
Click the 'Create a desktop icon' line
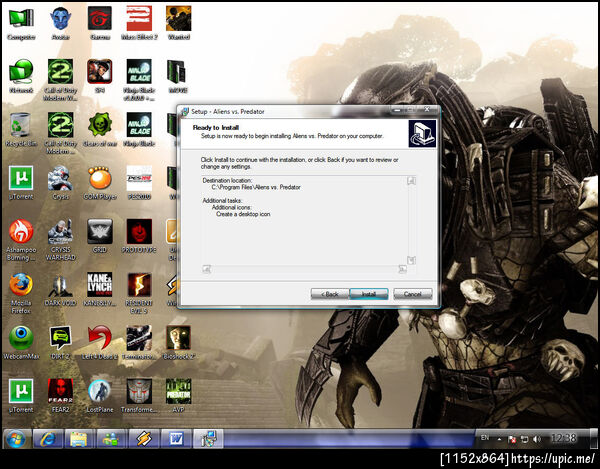pos(243,214)
